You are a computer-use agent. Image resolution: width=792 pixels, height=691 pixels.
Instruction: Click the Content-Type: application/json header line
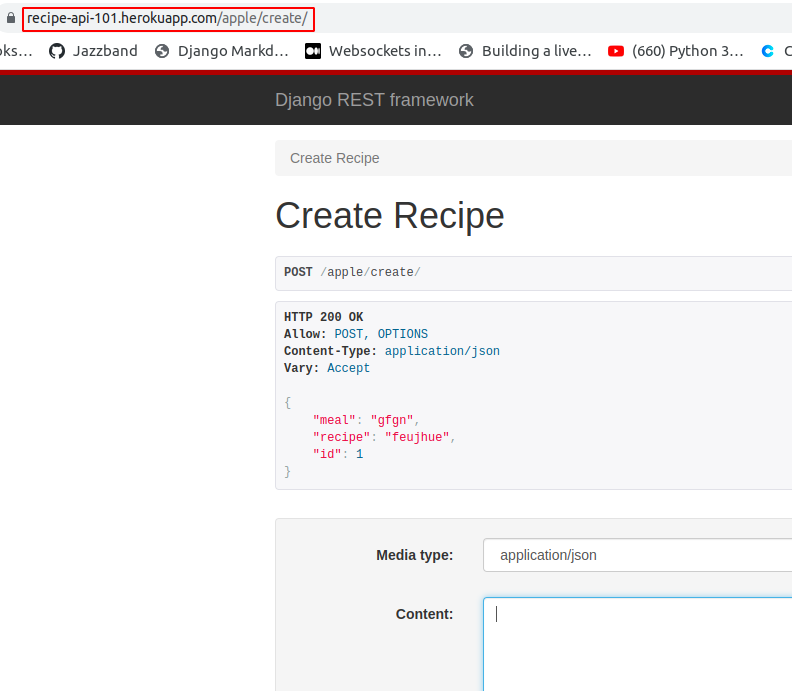click(391, 351)
